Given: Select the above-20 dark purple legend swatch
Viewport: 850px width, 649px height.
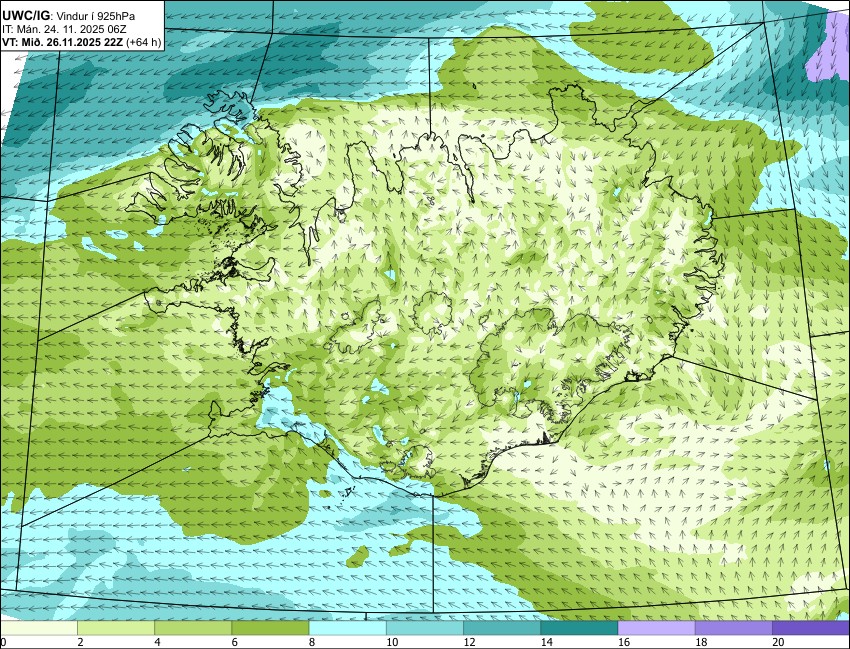Looking at the screenshot, I should pyautogui.click(x=811, y=628).
